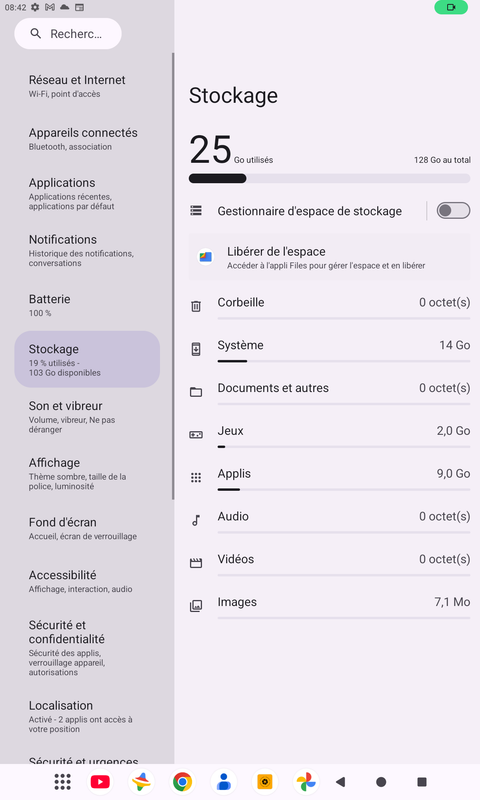The height and width of the screenshot is (800, 480).
Task: Open Notifications settings
Action: point(87,251)
